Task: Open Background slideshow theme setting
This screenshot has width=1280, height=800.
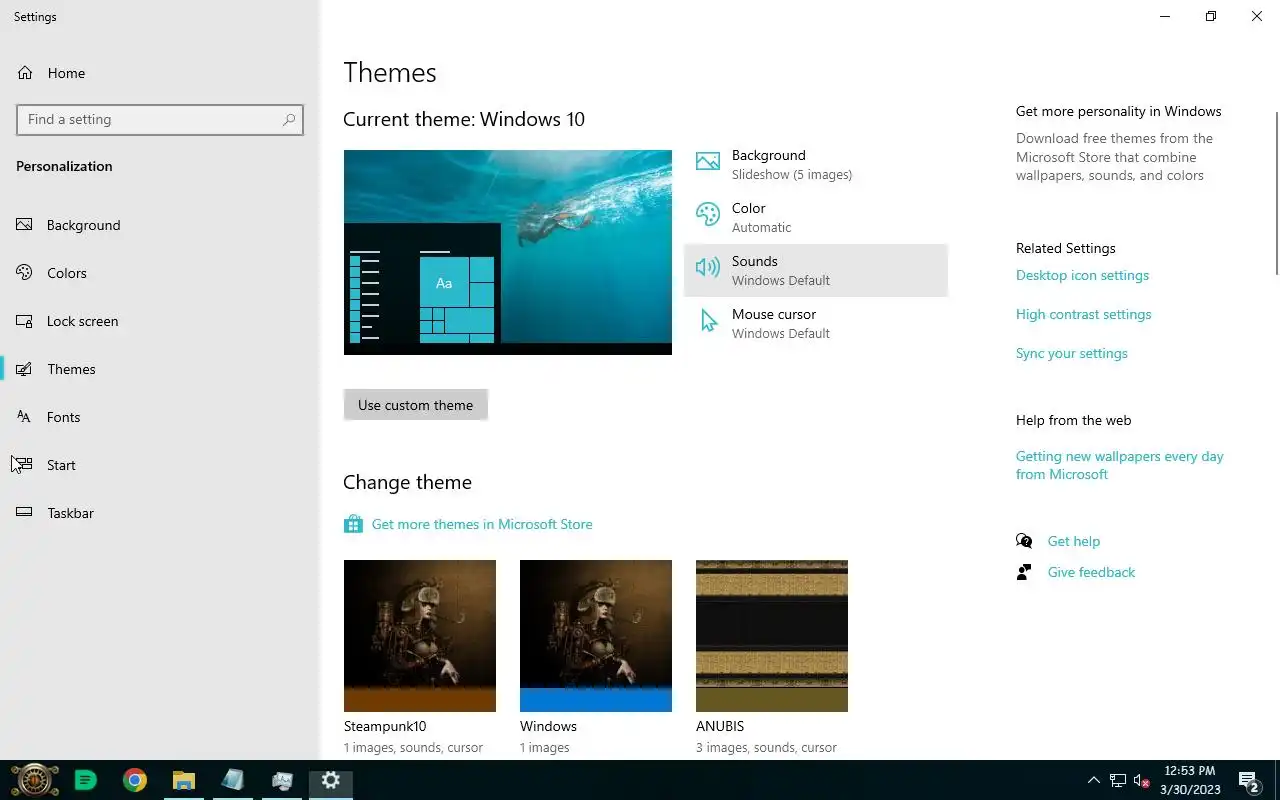Action: [x=815, y=165]
